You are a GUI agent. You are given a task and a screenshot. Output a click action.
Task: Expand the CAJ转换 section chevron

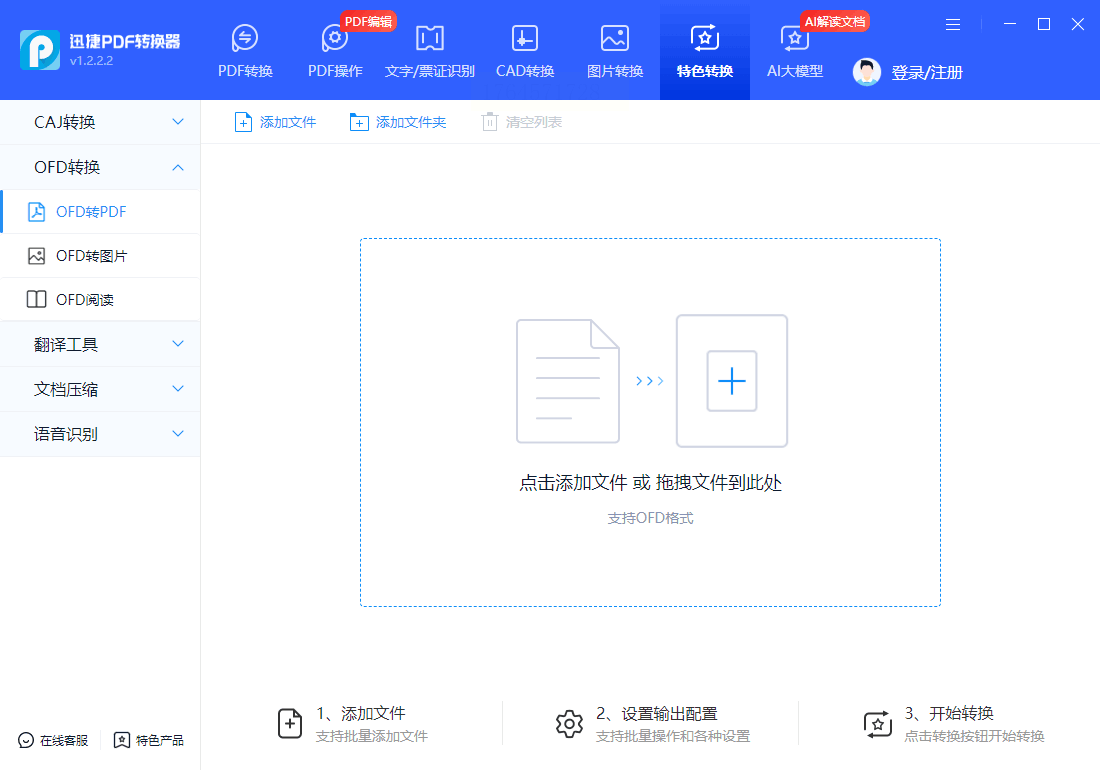pyautogui.click(x=178, y=122)
